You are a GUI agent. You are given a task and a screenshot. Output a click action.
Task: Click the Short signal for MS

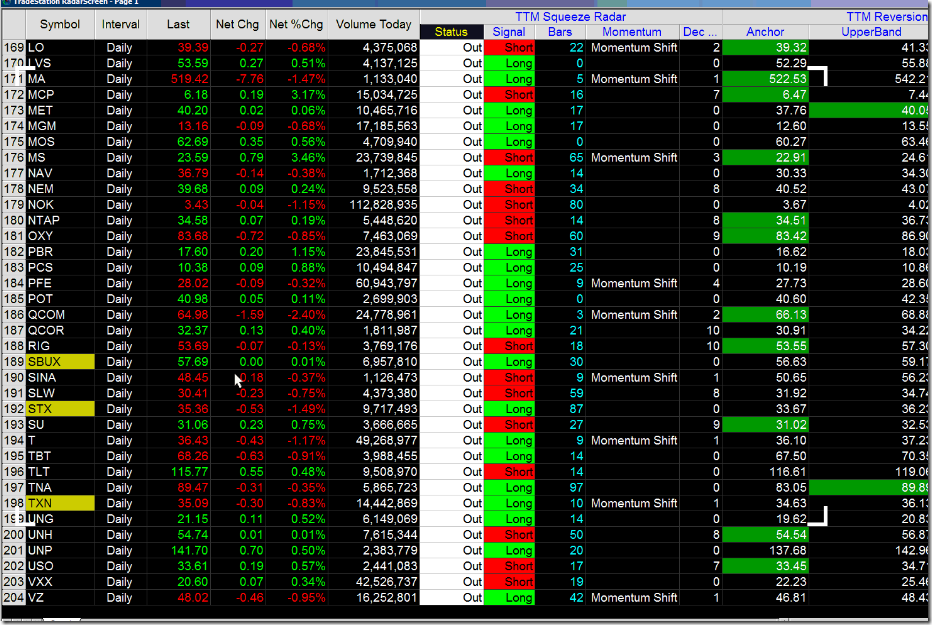(x=509, y=157)
